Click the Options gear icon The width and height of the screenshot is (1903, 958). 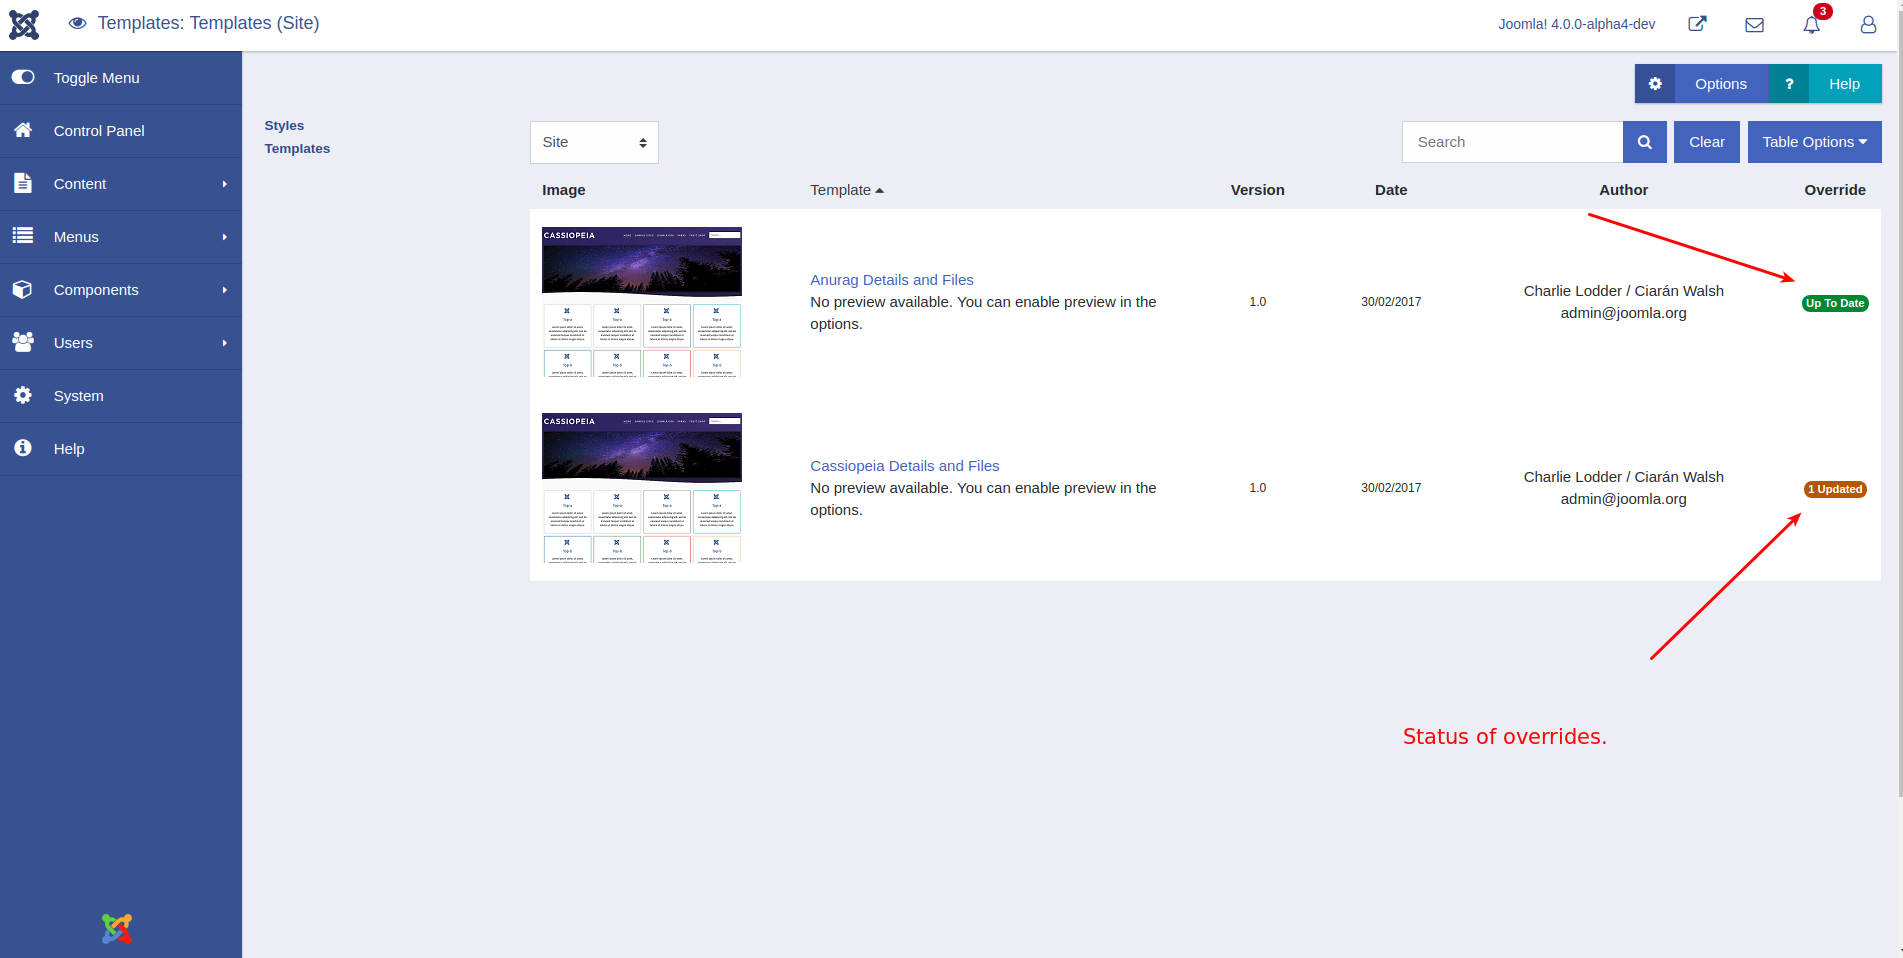1655,84
